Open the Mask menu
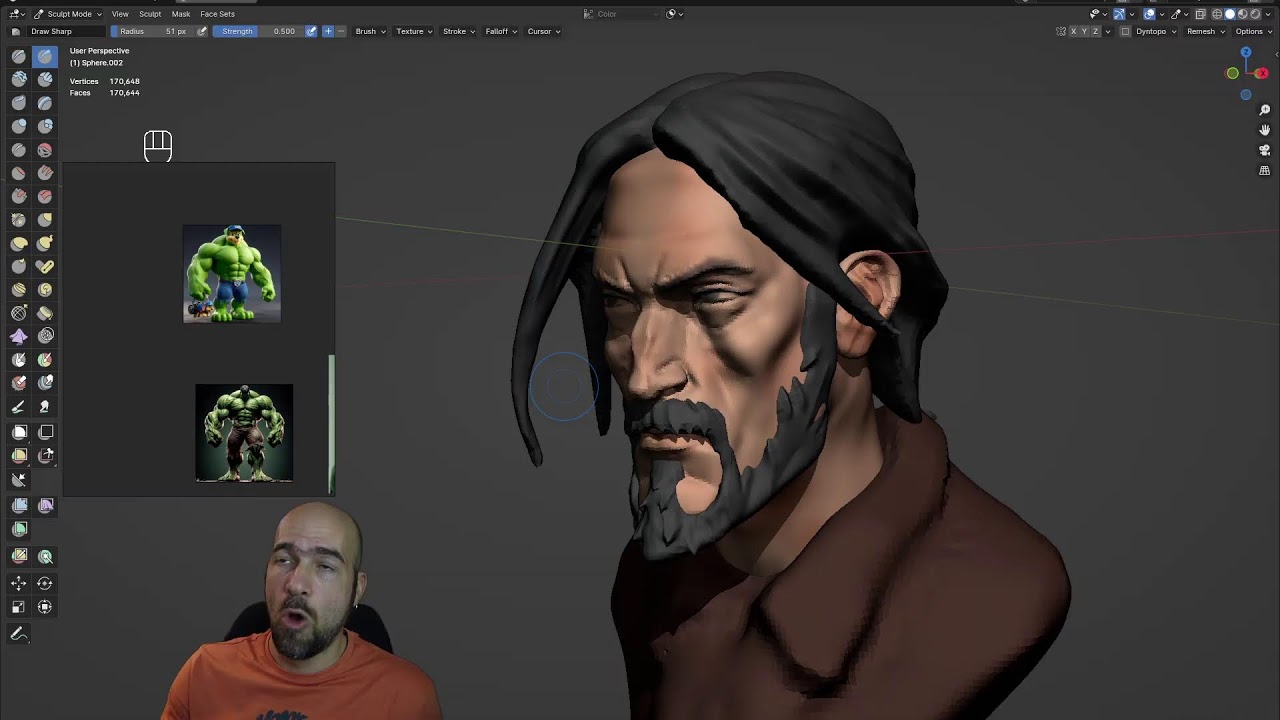 tap(181, 14)
